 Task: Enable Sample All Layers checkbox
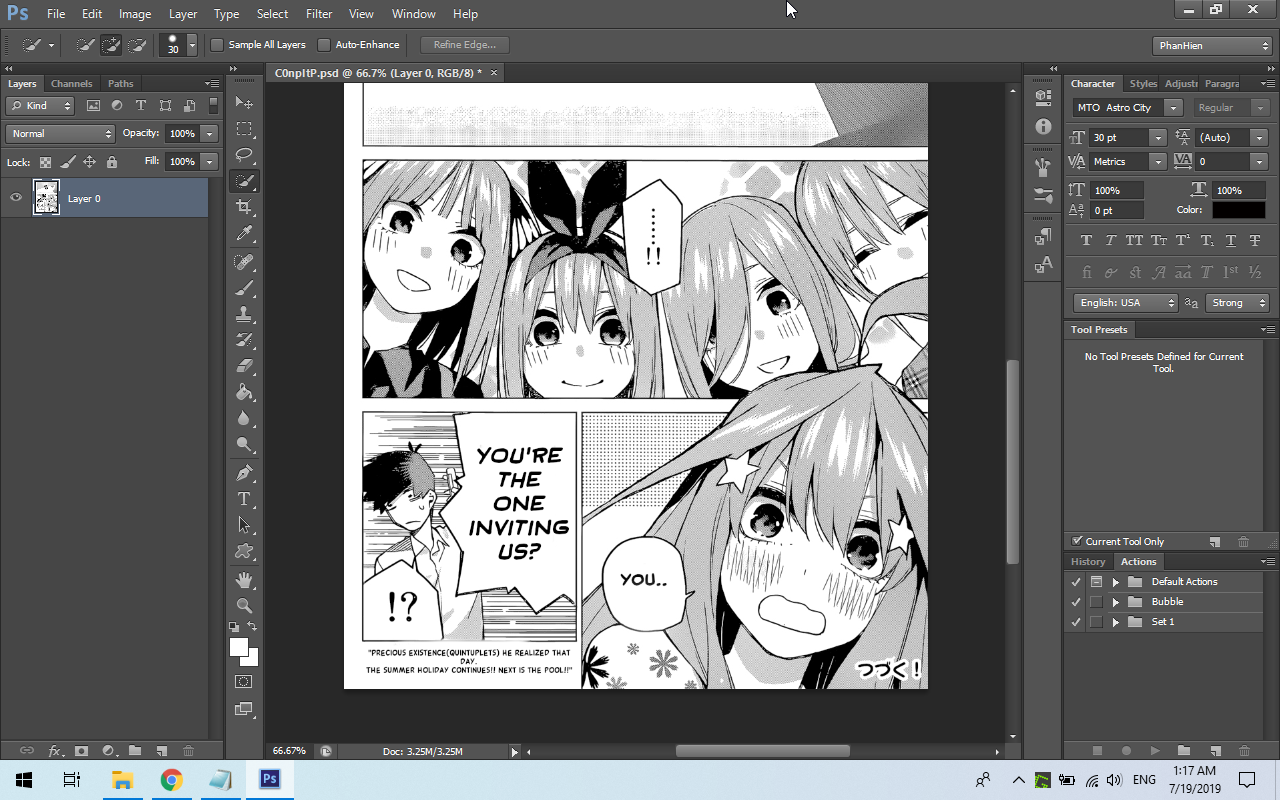(217, 45)
